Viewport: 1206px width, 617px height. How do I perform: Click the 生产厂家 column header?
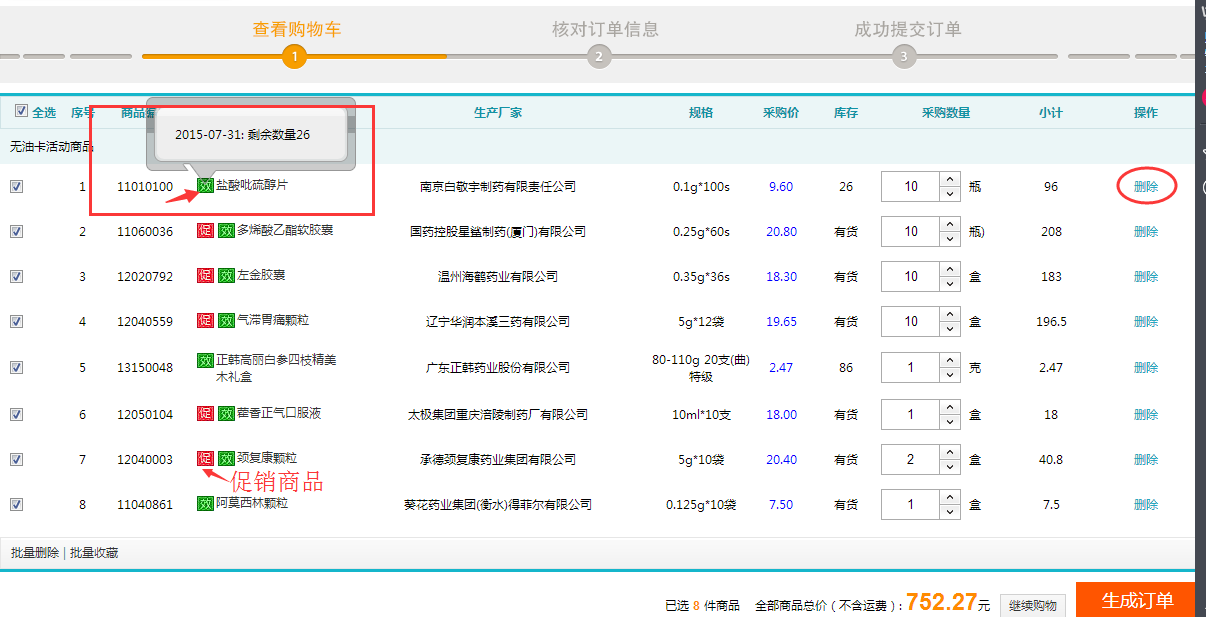[497, 112]
